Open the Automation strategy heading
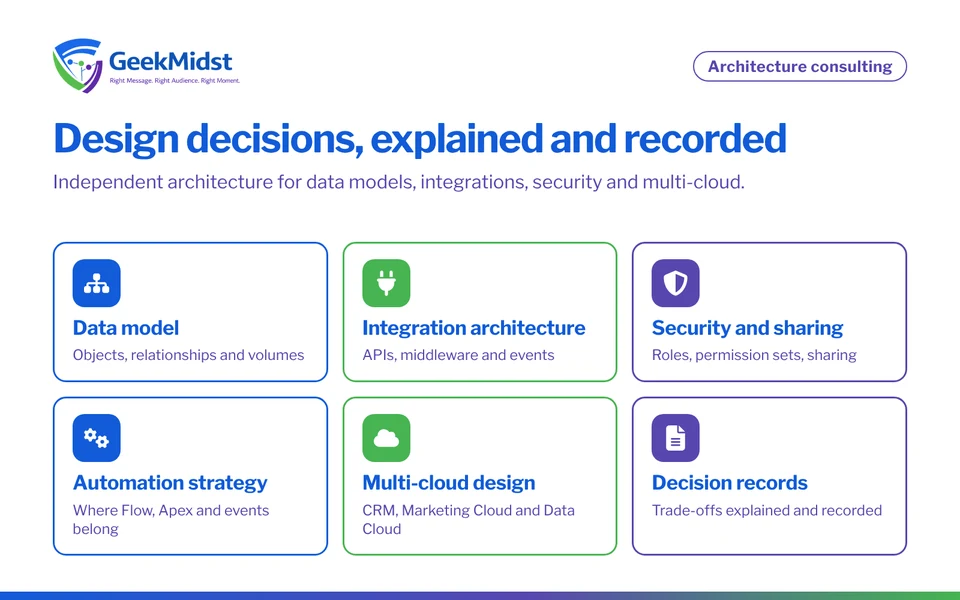 point(170,483)
